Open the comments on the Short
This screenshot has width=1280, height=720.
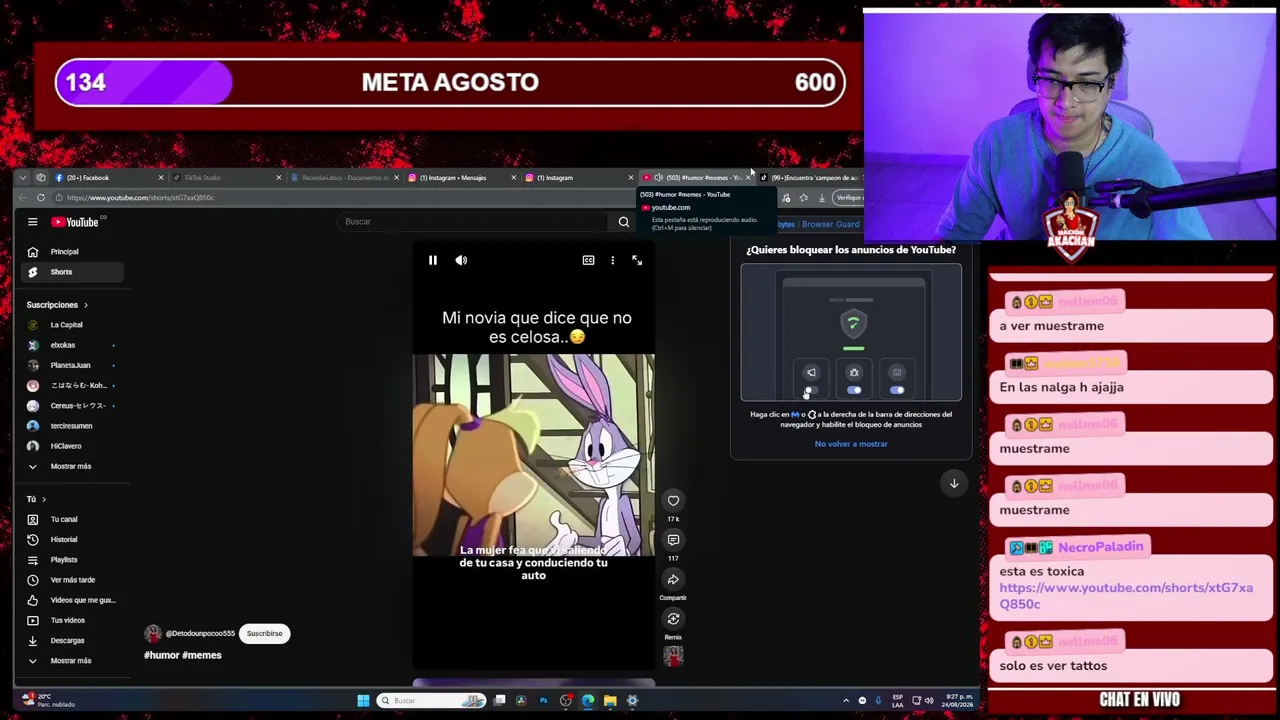pyautogui.click(x=673, y=540)
